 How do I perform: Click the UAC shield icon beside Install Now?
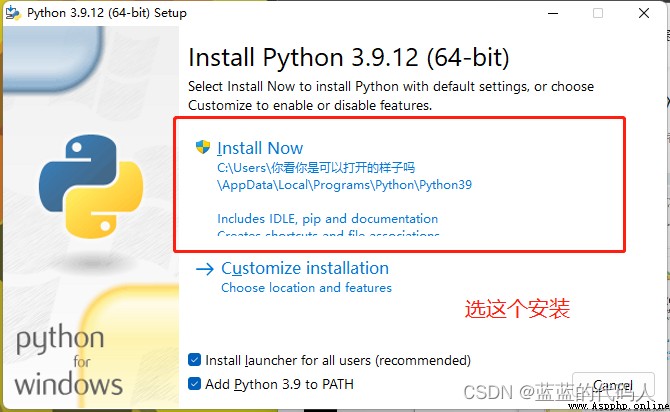tap(203, 147)
